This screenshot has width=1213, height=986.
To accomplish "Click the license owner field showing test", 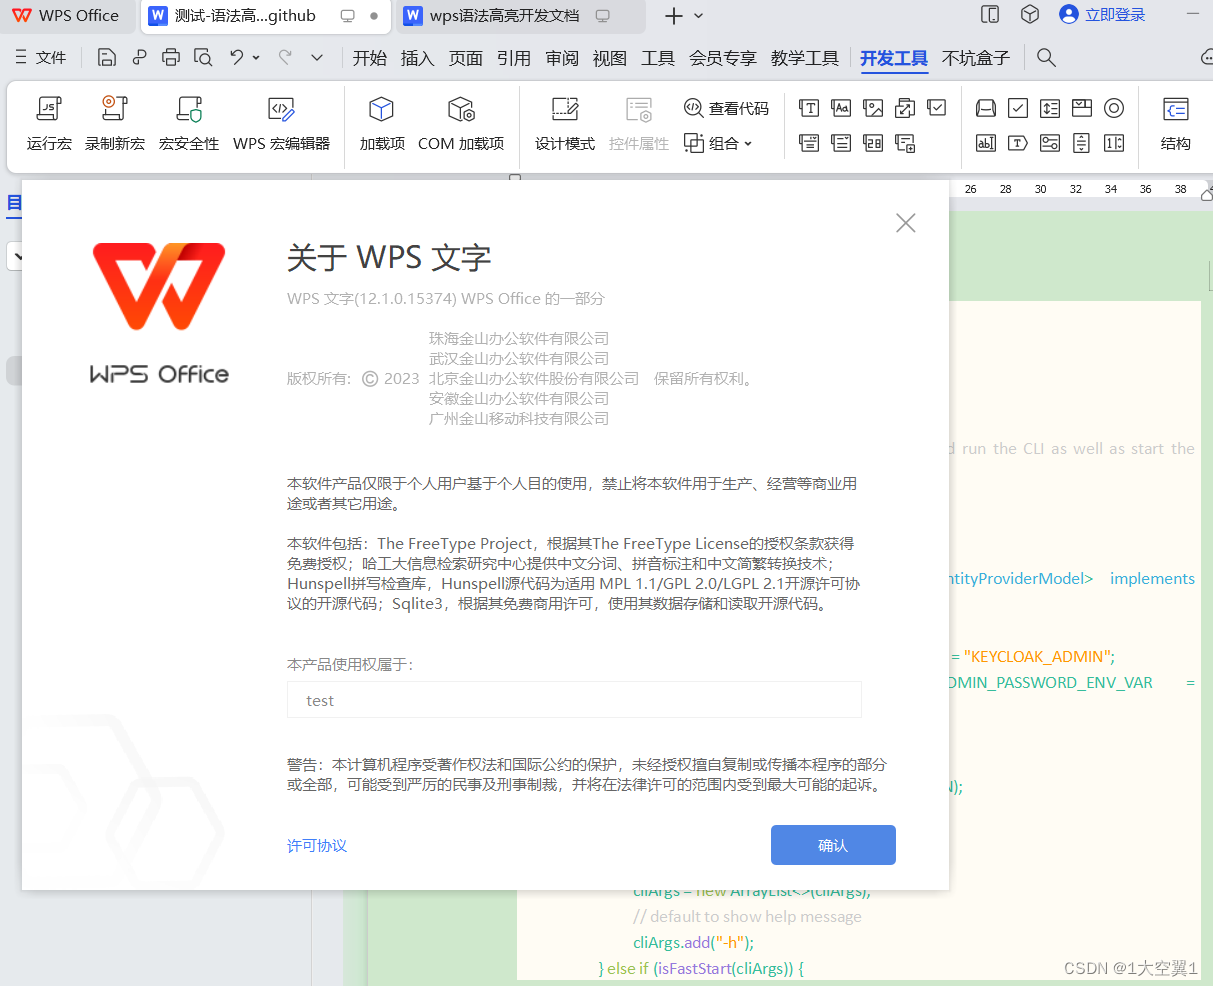I will point(574,700).
